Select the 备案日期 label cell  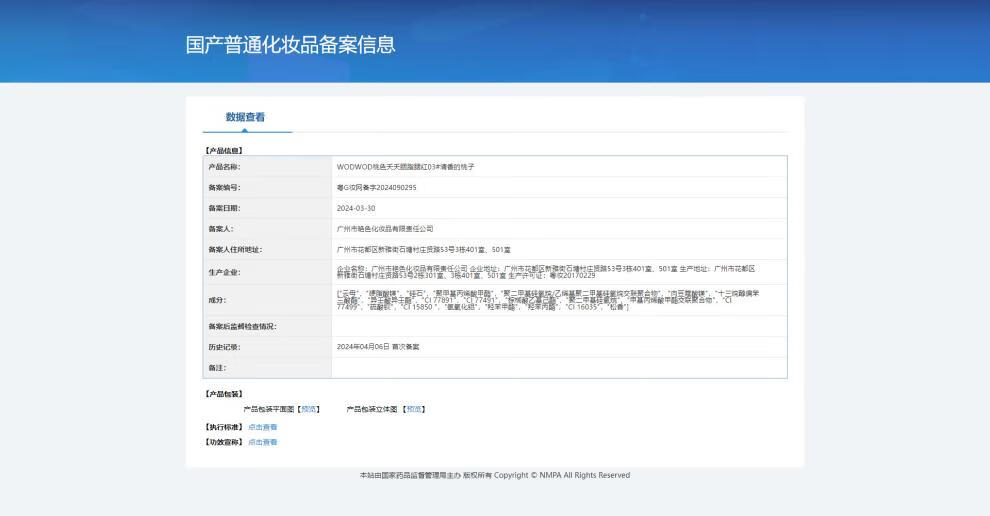[267, 208]
